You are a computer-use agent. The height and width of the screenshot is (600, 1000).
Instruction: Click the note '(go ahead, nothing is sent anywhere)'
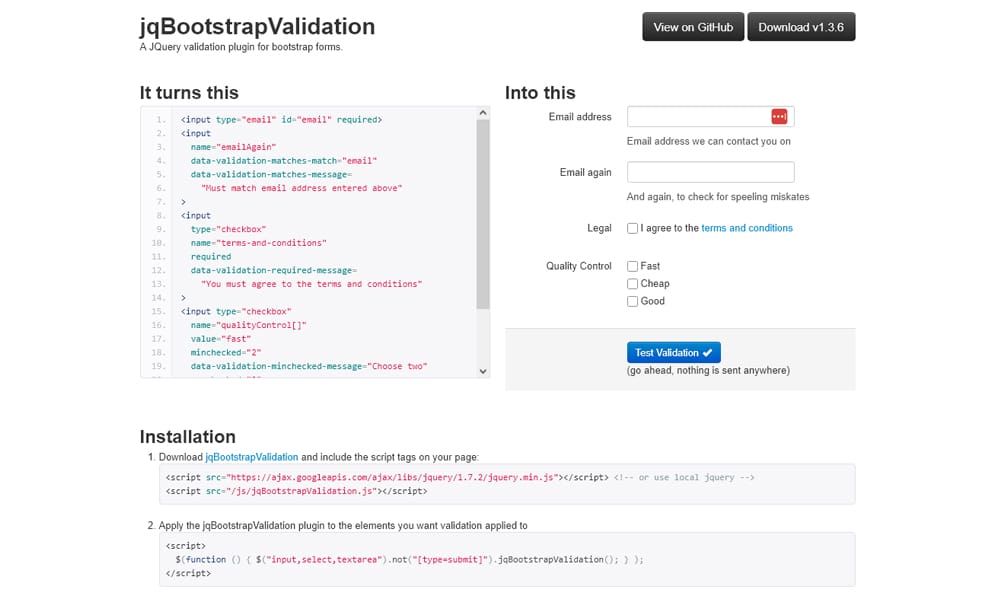(x=708, y=370)
